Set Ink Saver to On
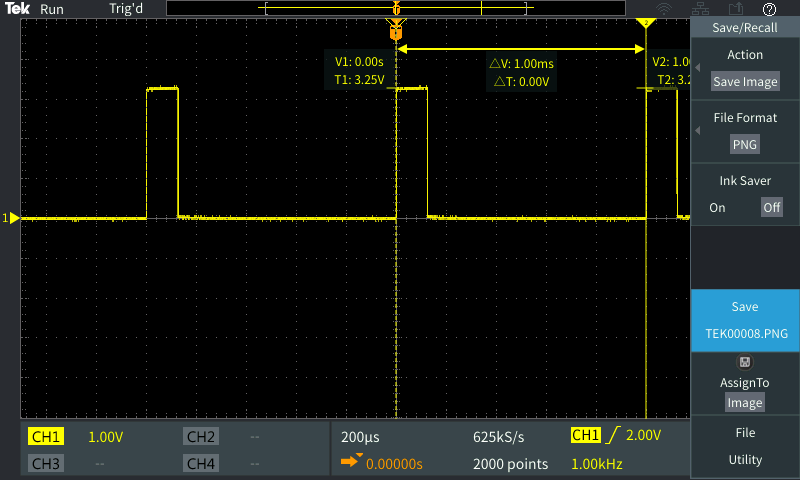 coord(717,208)
